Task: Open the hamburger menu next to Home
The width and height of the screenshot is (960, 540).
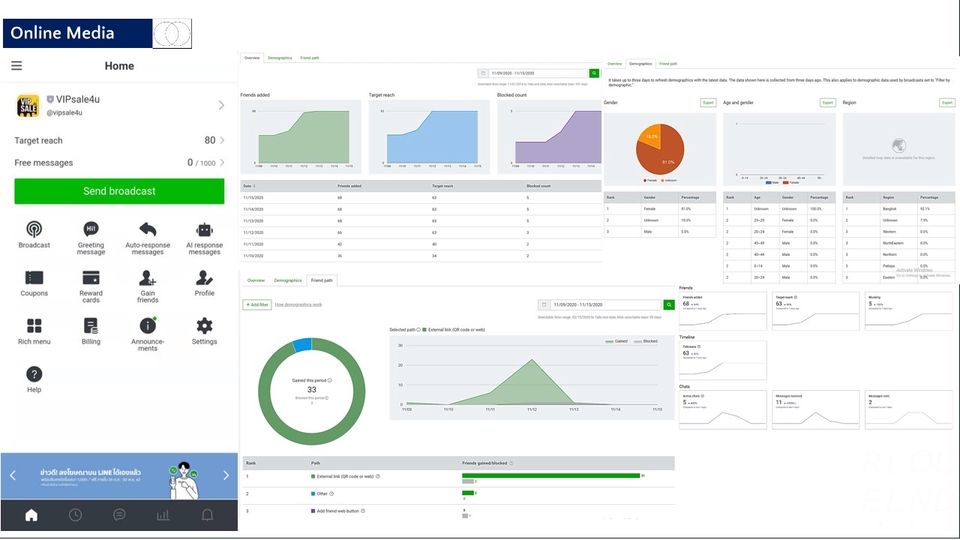Action: pyautogui.click(x=17, y=66)
